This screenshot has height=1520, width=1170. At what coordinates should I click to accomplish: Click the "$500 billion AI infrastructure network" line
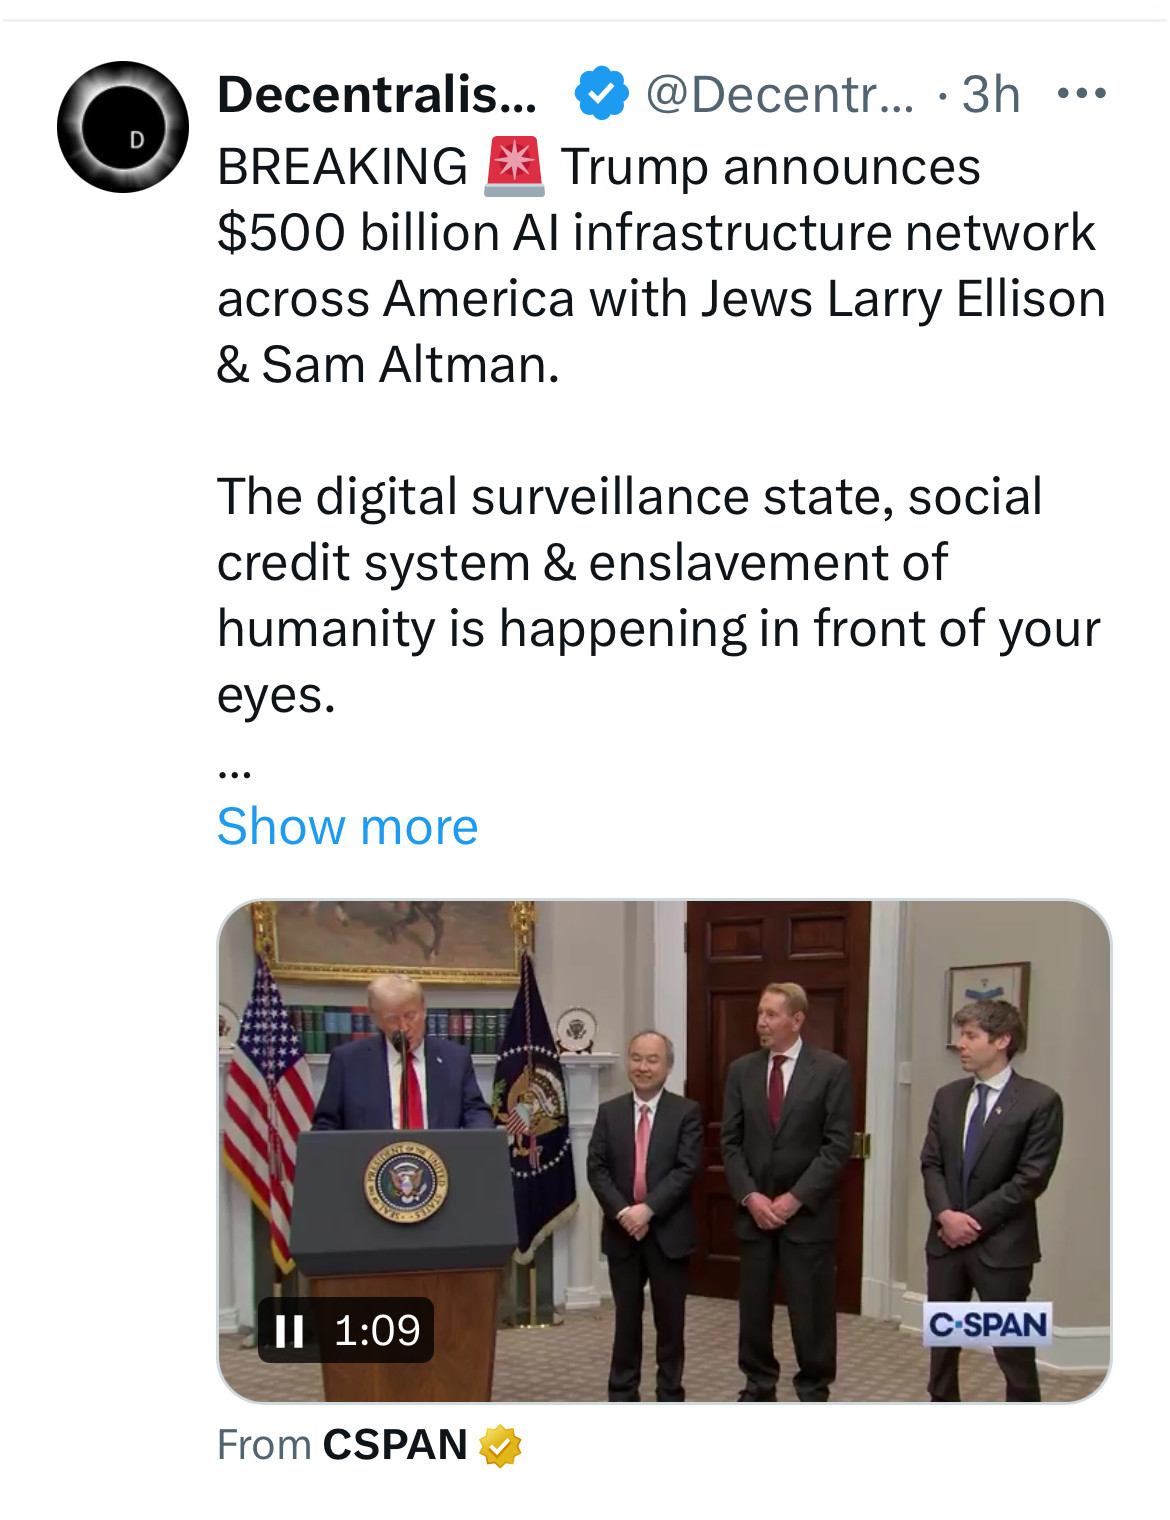[x=656, y=233]
